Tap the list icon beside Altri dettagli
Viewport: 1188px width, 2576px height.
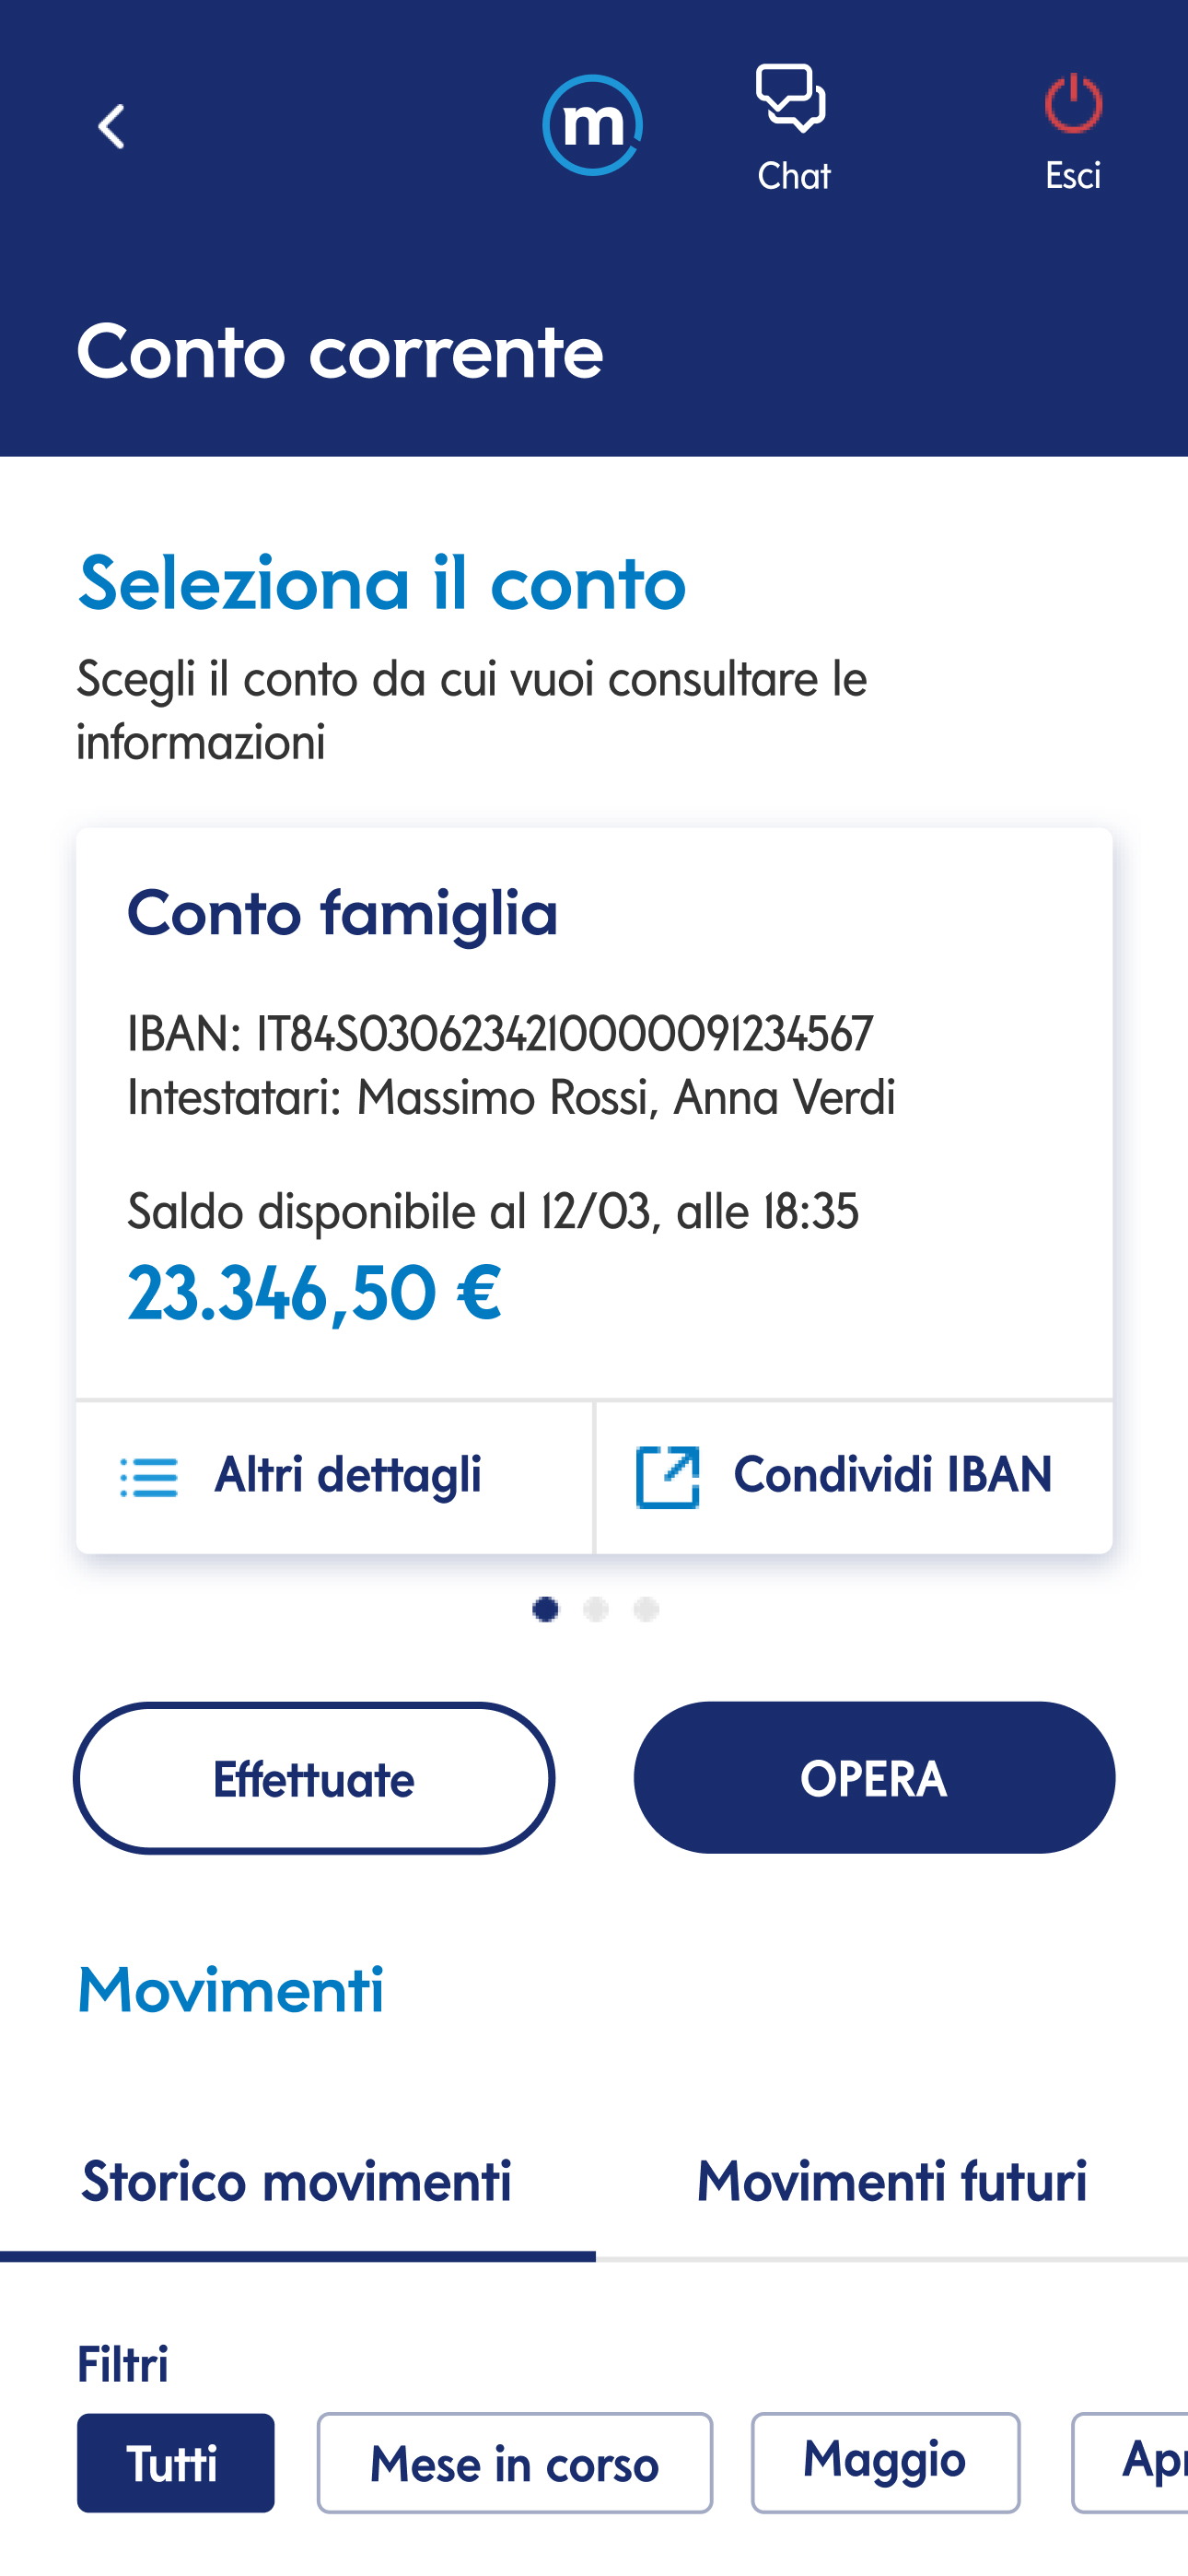pyautogui.click(x=149, y=1477)
